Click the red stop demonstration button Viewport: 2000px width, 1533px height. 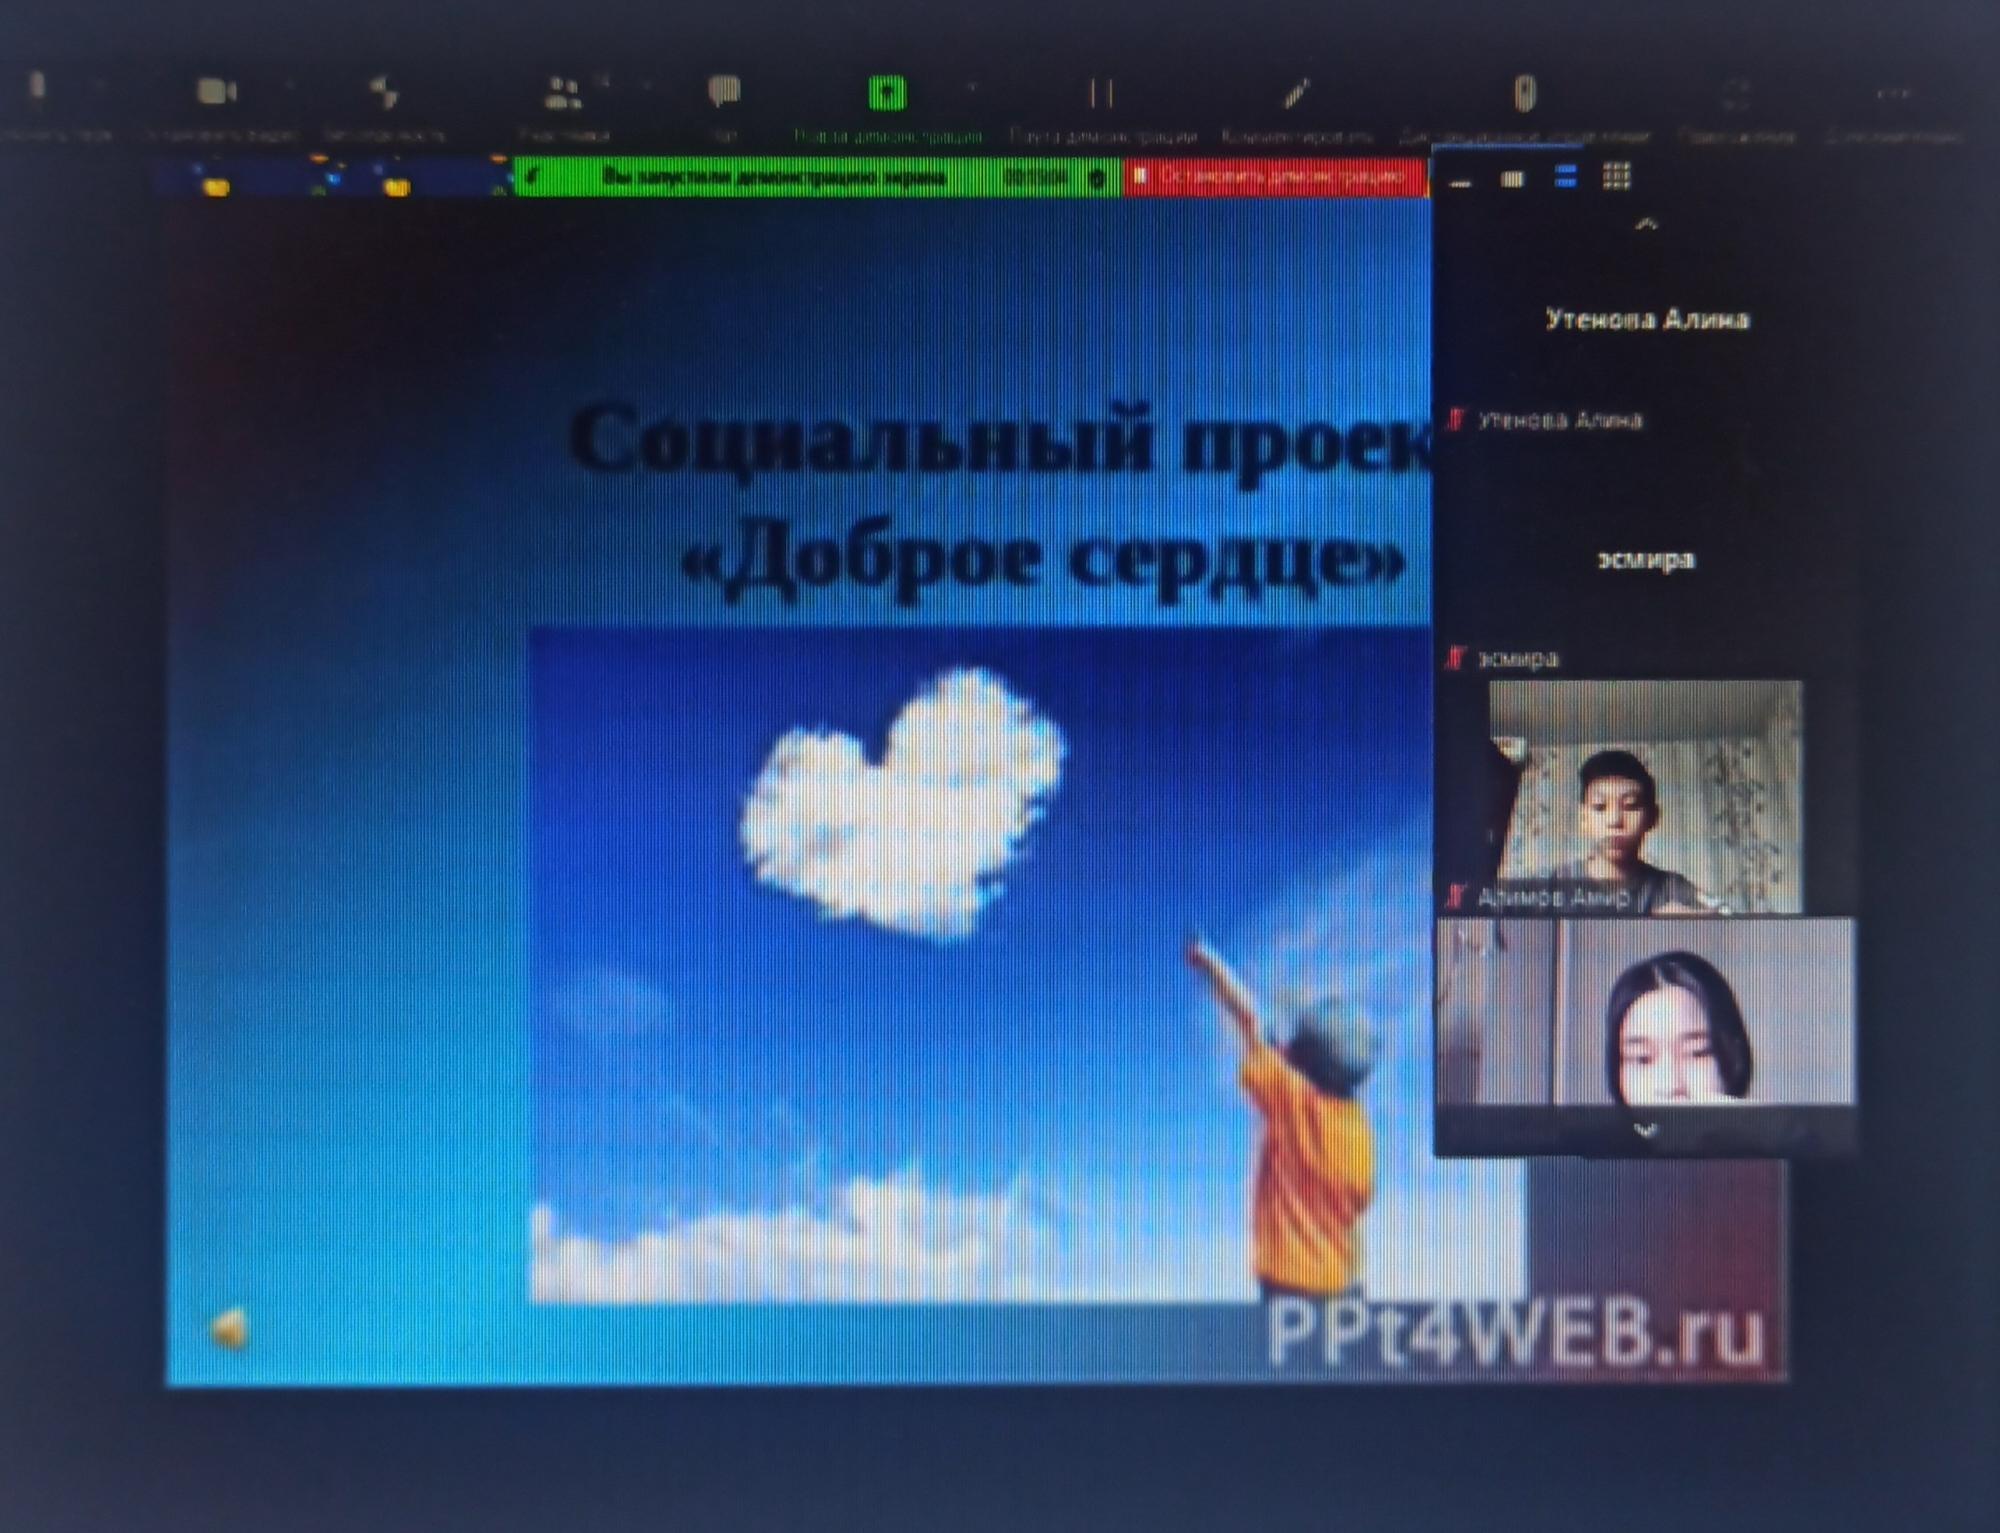1272,177
